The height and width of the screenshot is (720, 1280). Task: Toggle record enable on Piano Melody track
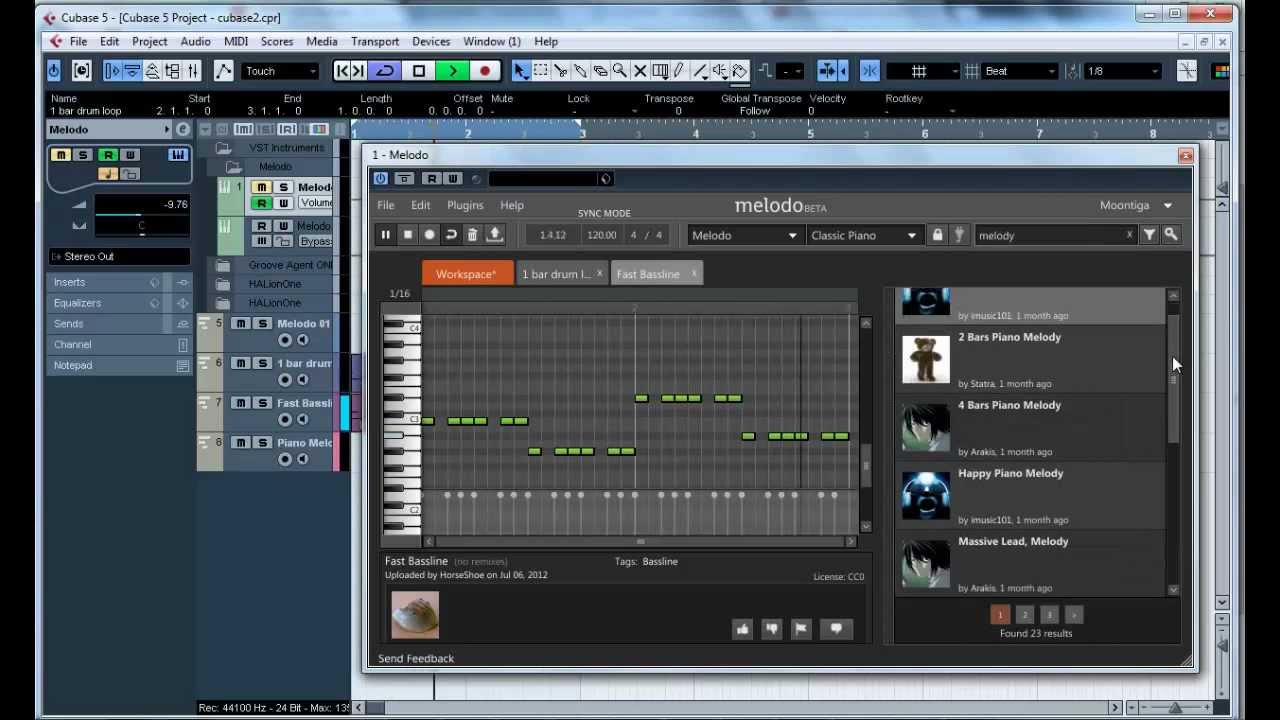[x=284, y=459]
